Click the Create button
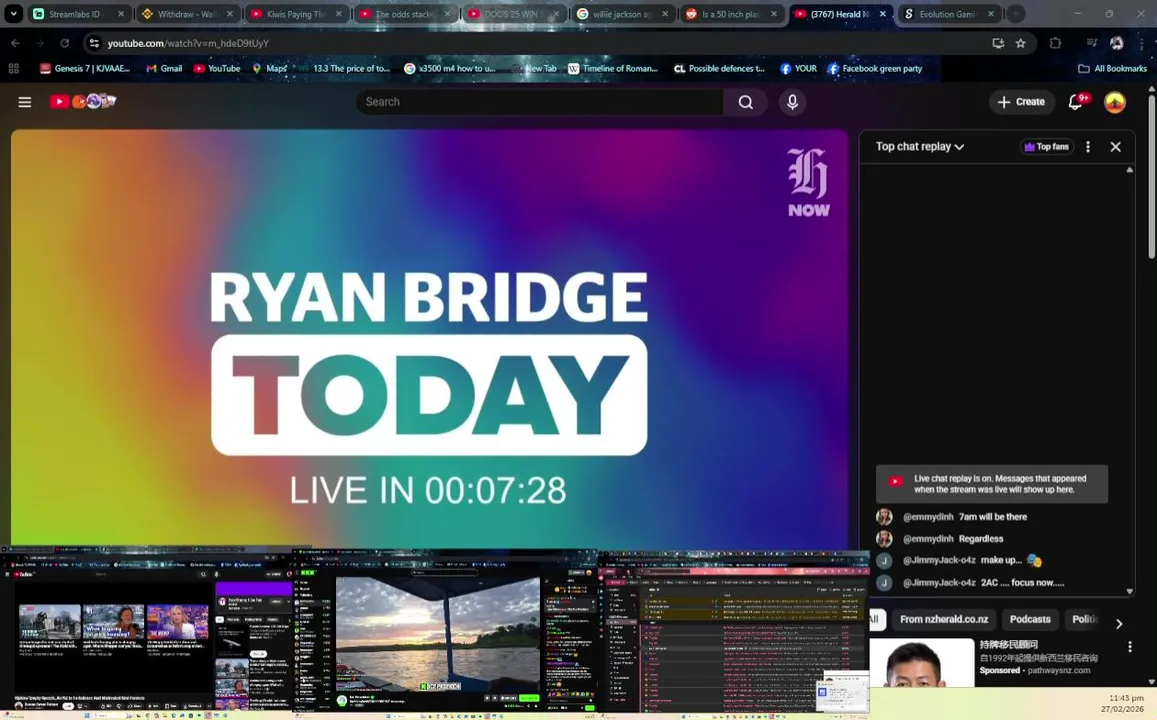The width and height of the screenshot is (1157, 720). click(1021, 102)
